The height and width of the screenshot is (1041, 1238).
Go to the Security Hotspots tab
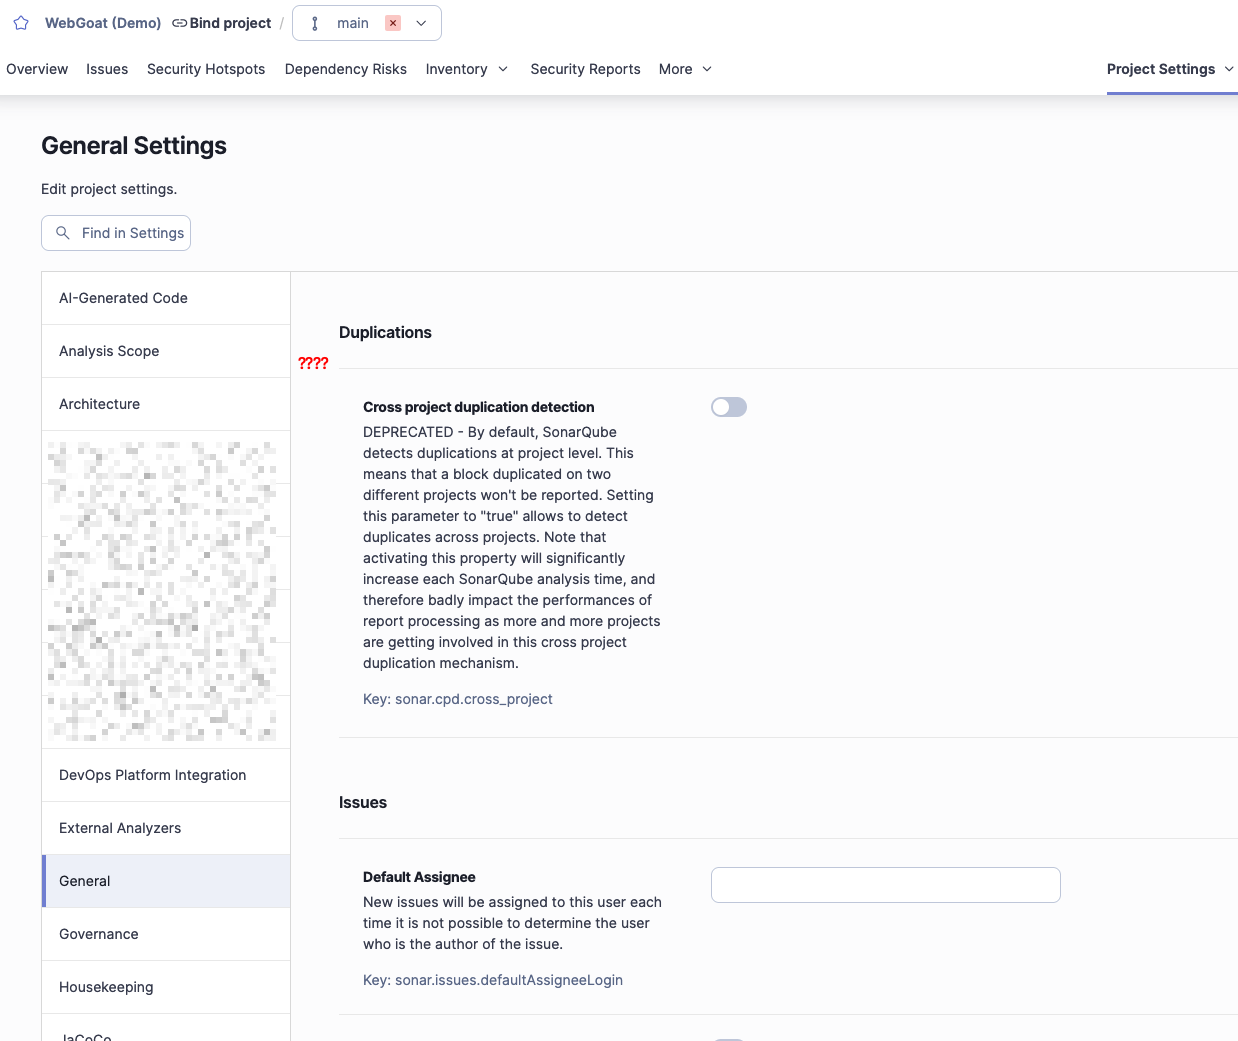coord(206,69)
